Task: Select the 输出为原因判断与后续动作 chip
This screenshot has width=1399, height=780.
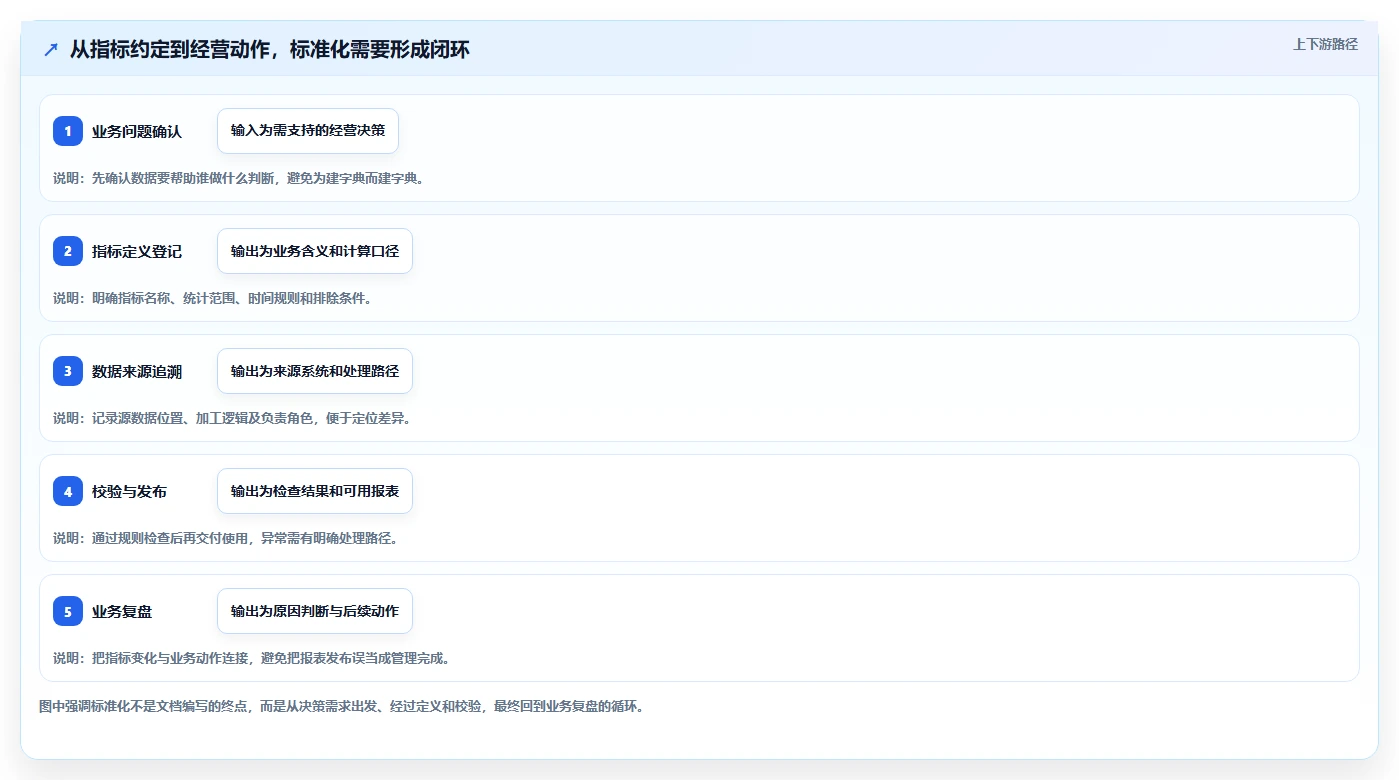Action: click(x=315, y=611)
